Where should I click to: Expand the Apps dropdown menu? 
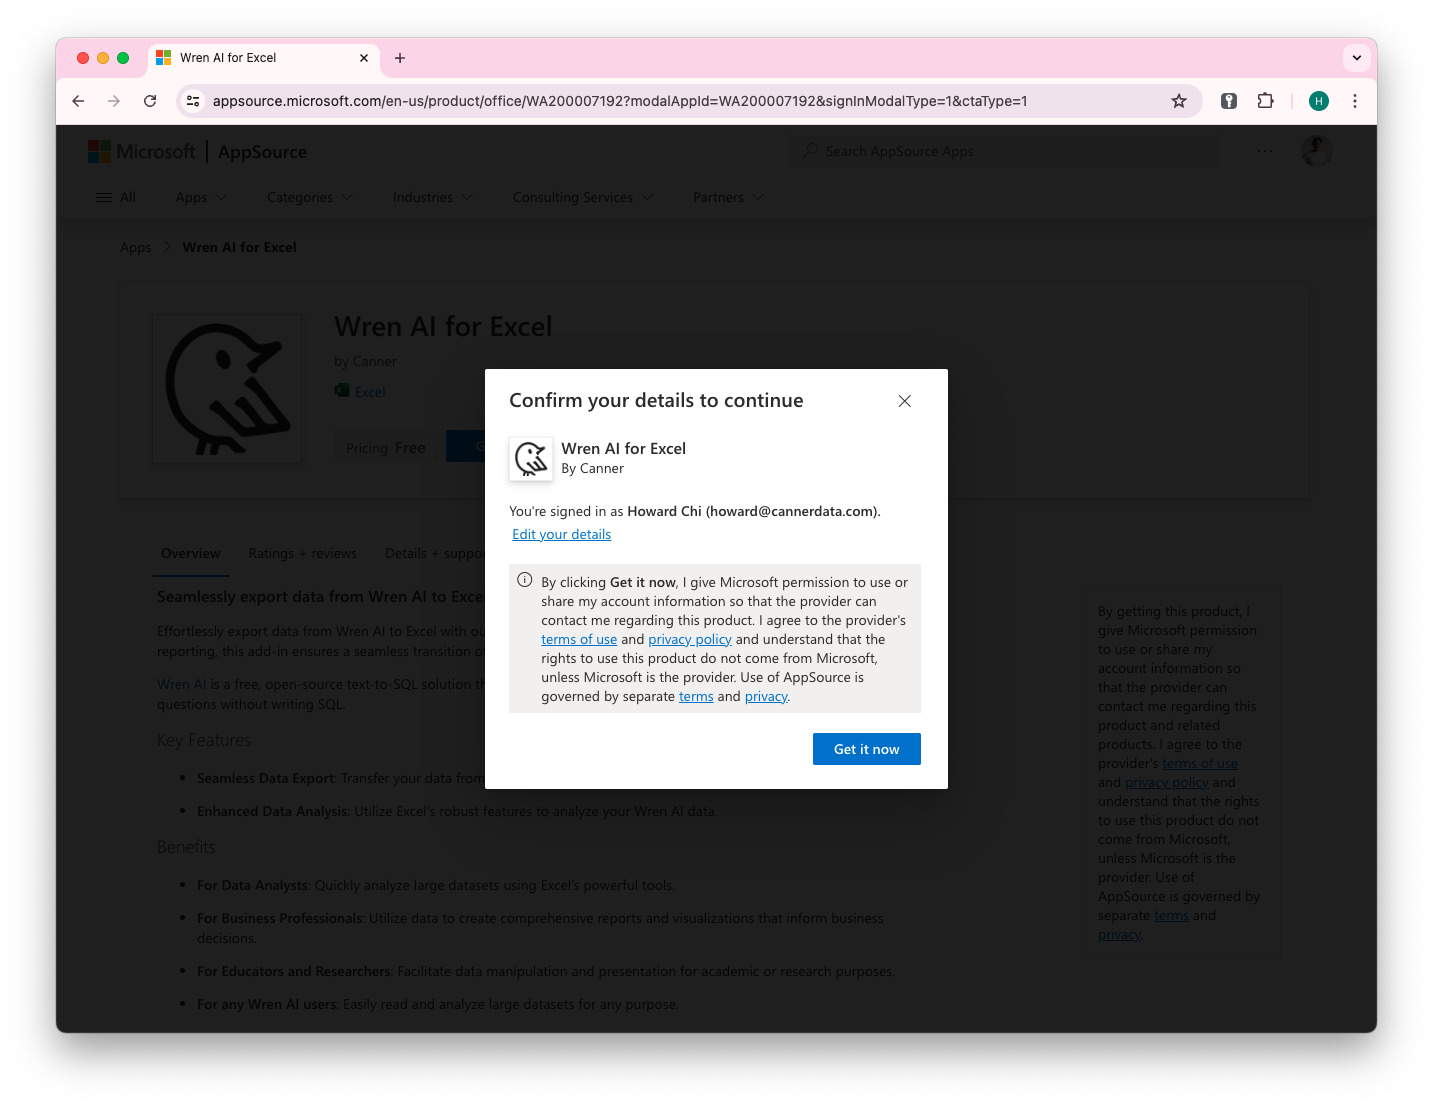point(201,197)
